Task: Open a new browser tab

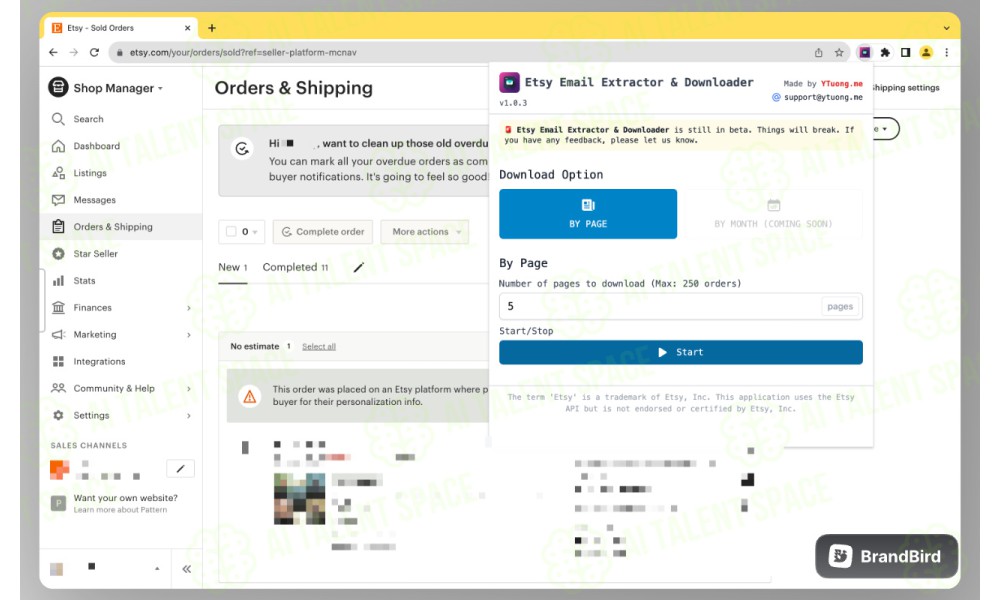Action: point(212,28)
